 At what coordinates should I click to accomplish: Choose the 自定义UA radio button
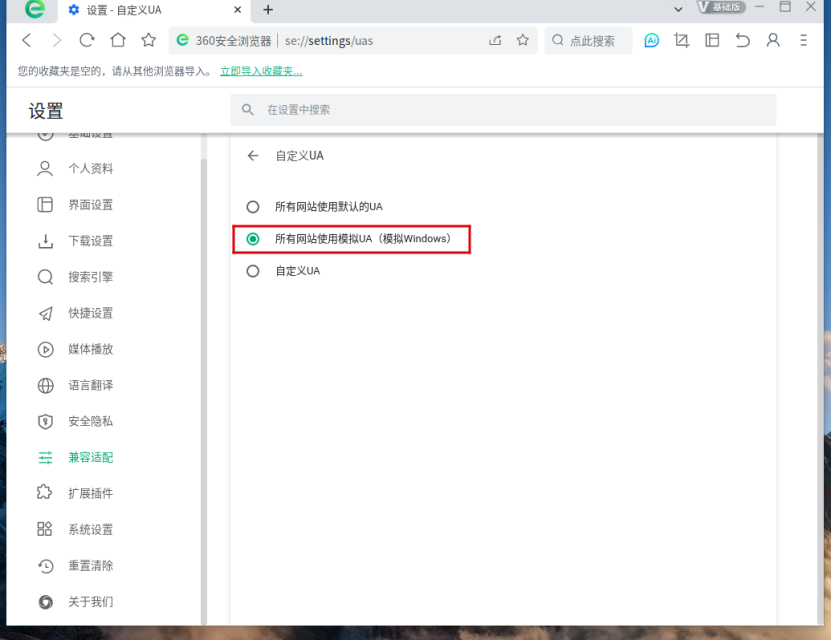(x=253, y=271)
